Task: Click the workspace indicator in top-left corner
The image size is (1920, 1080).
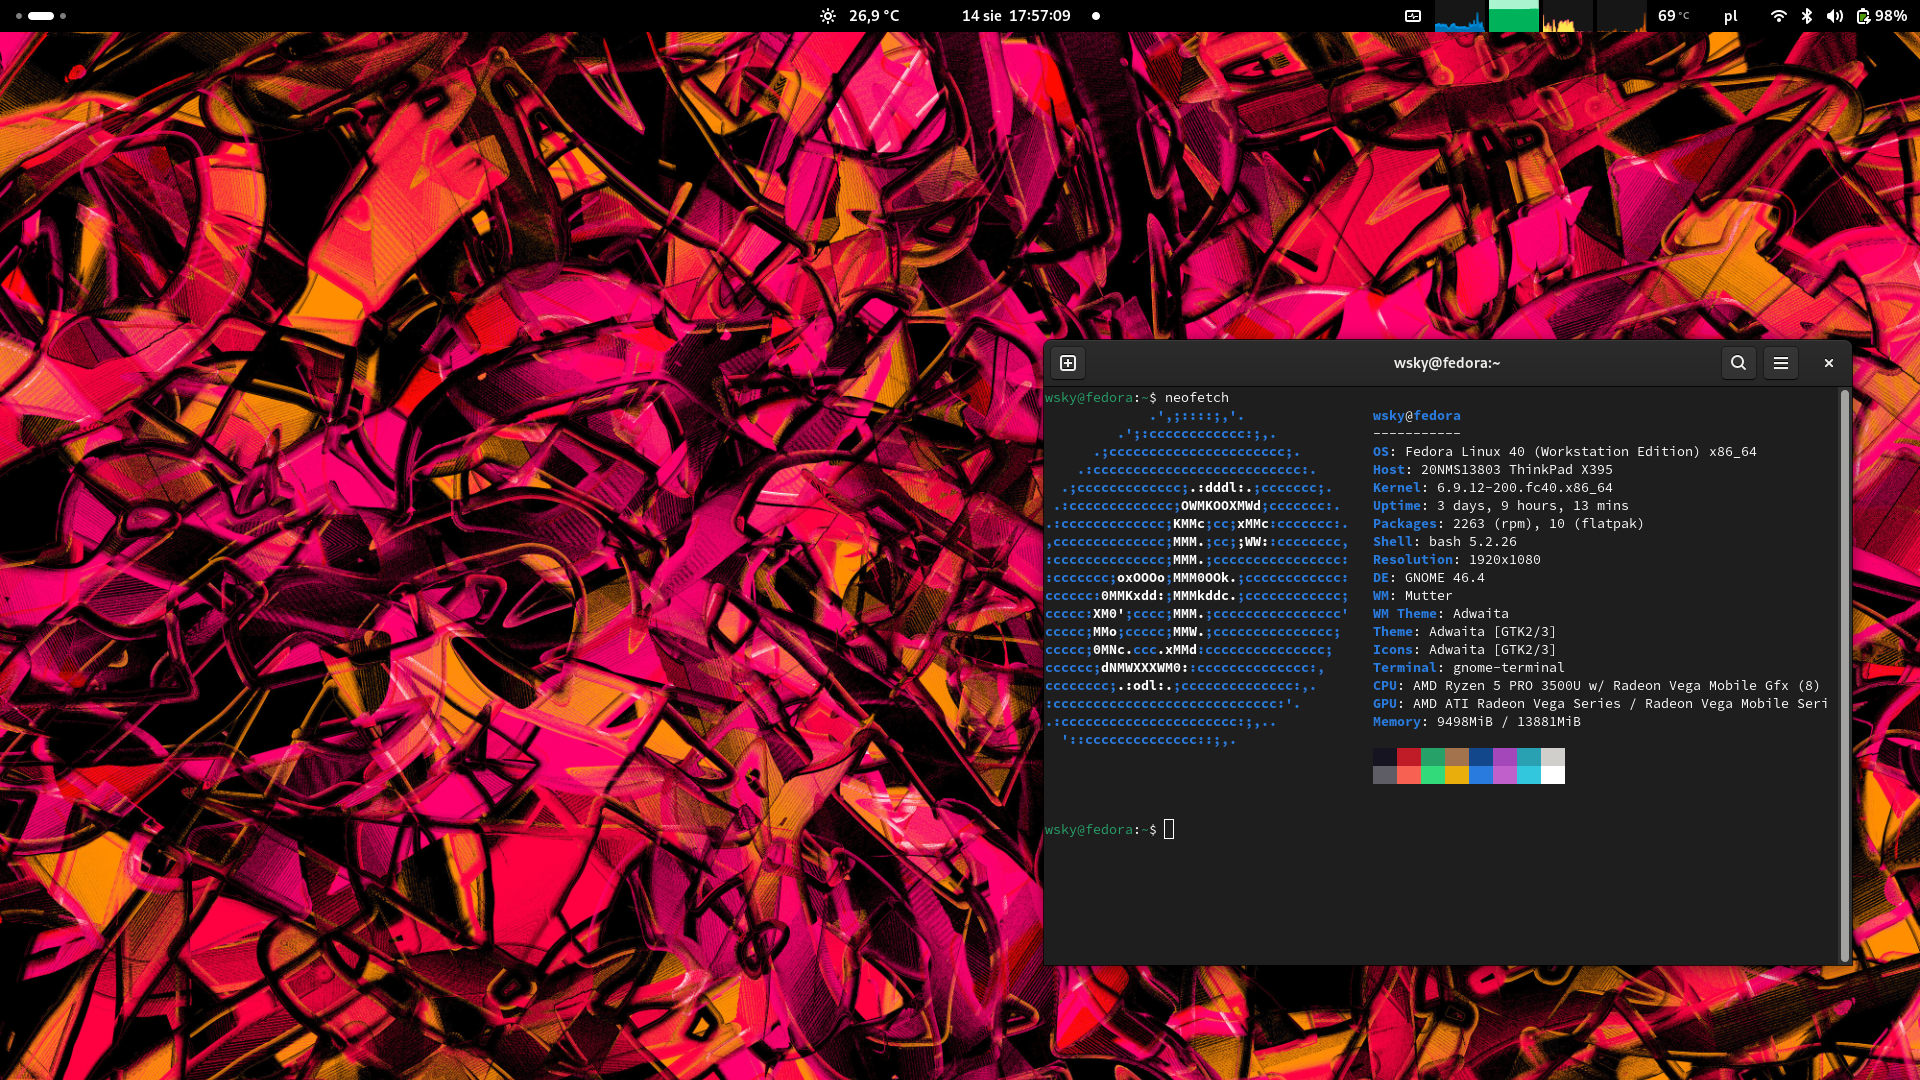Action: pyautogui.click(x=41, y=16)
